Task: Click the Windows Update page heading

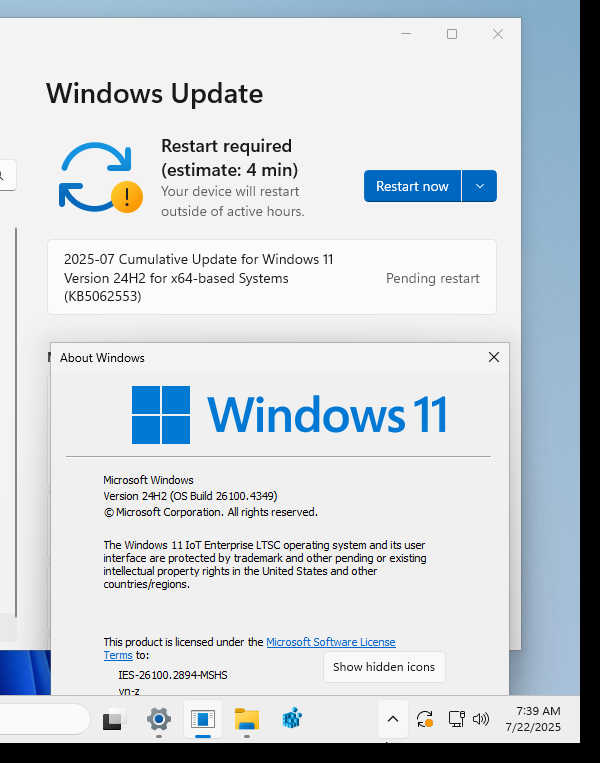Action: tap(154, 93)
